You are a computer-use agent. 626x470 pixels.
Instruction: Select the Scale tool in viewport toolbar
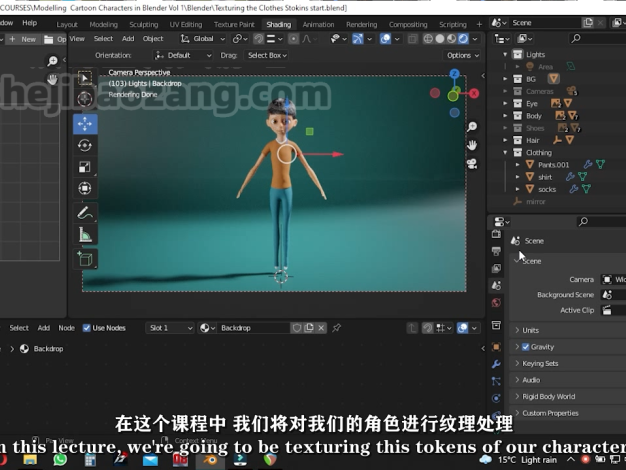tap(85, 167)
